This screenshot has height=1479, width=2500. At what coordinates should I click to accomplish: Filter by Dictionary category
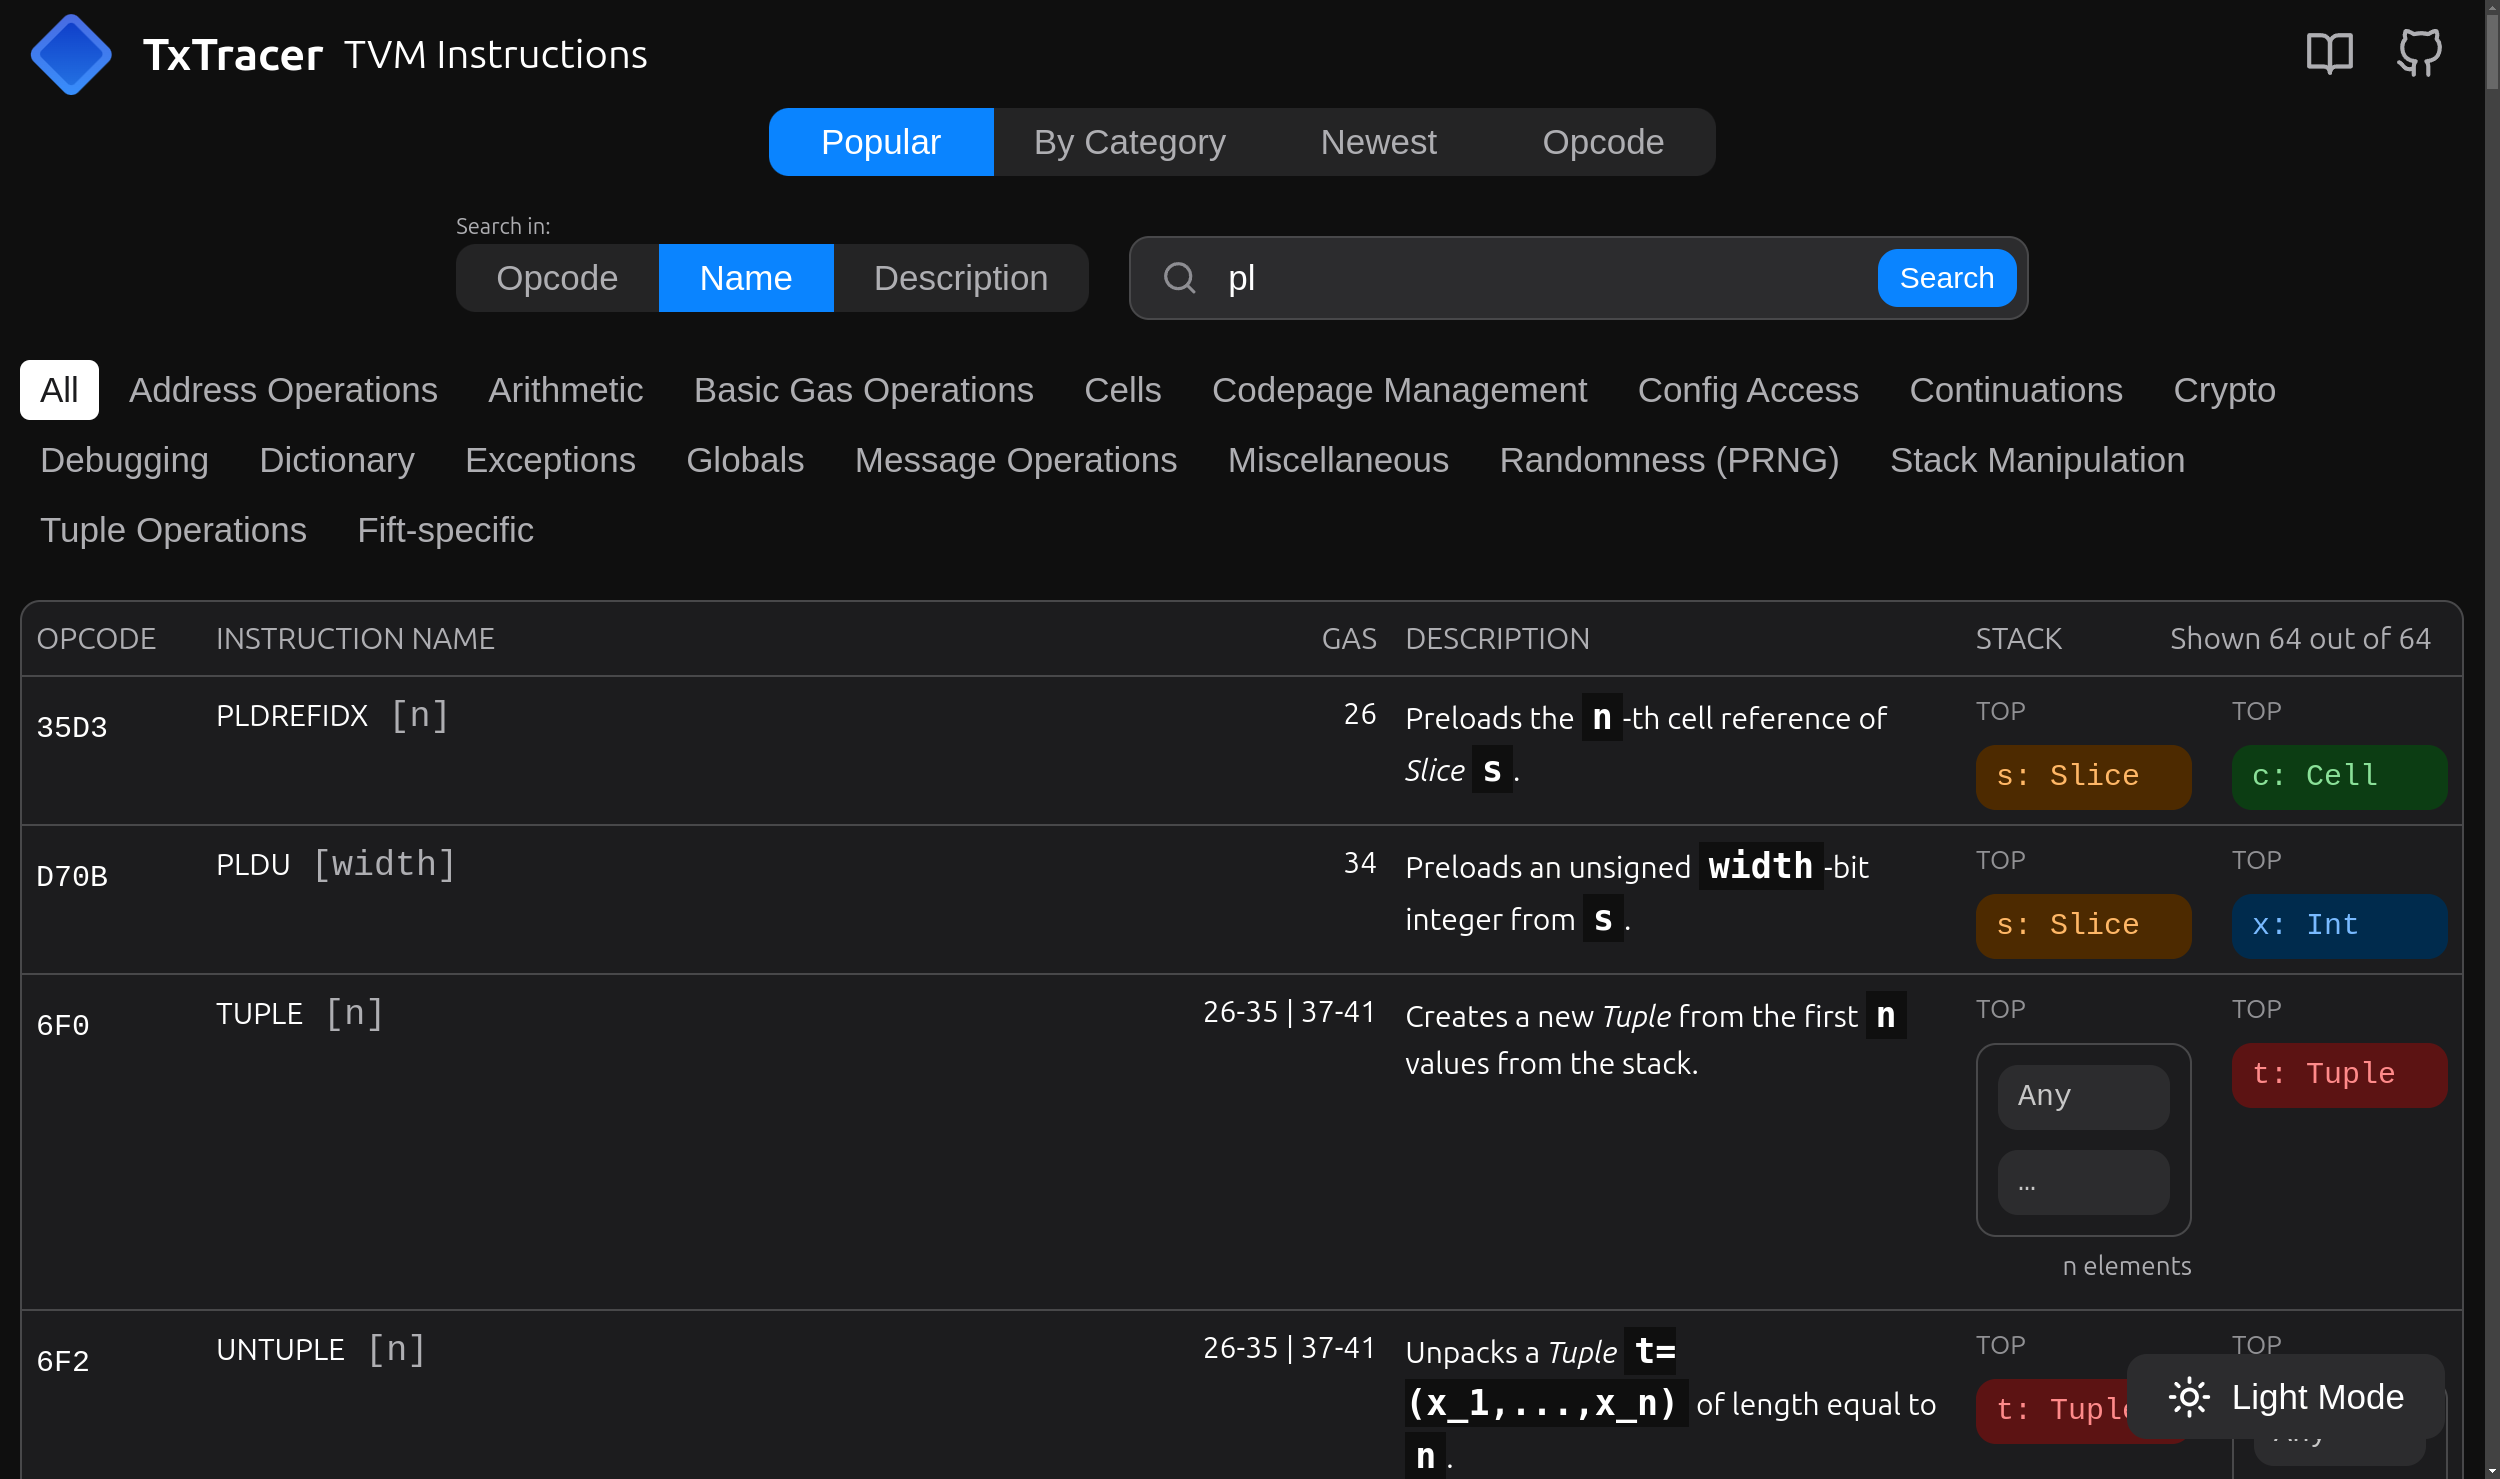337,460
